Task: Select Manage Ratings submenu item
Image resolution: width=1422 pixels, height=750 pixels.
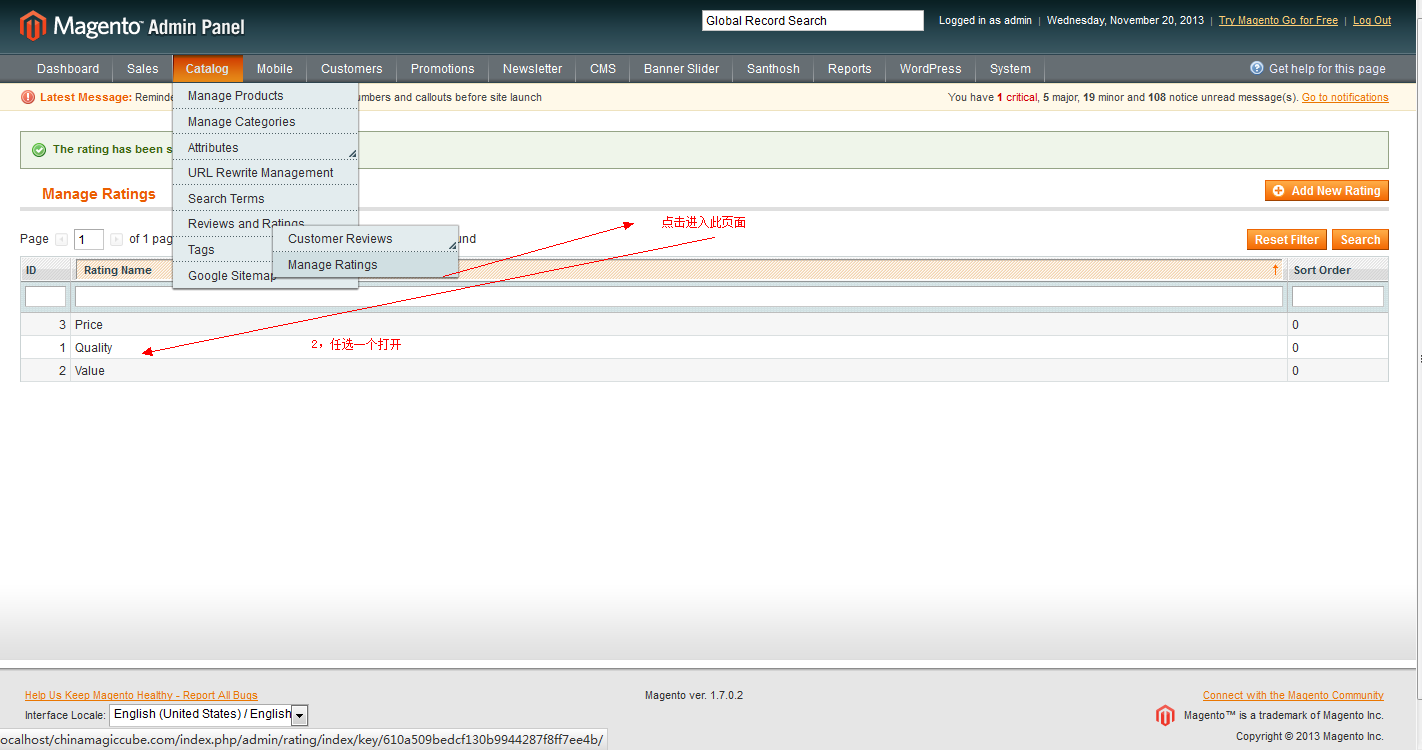Action: (365, 265)
